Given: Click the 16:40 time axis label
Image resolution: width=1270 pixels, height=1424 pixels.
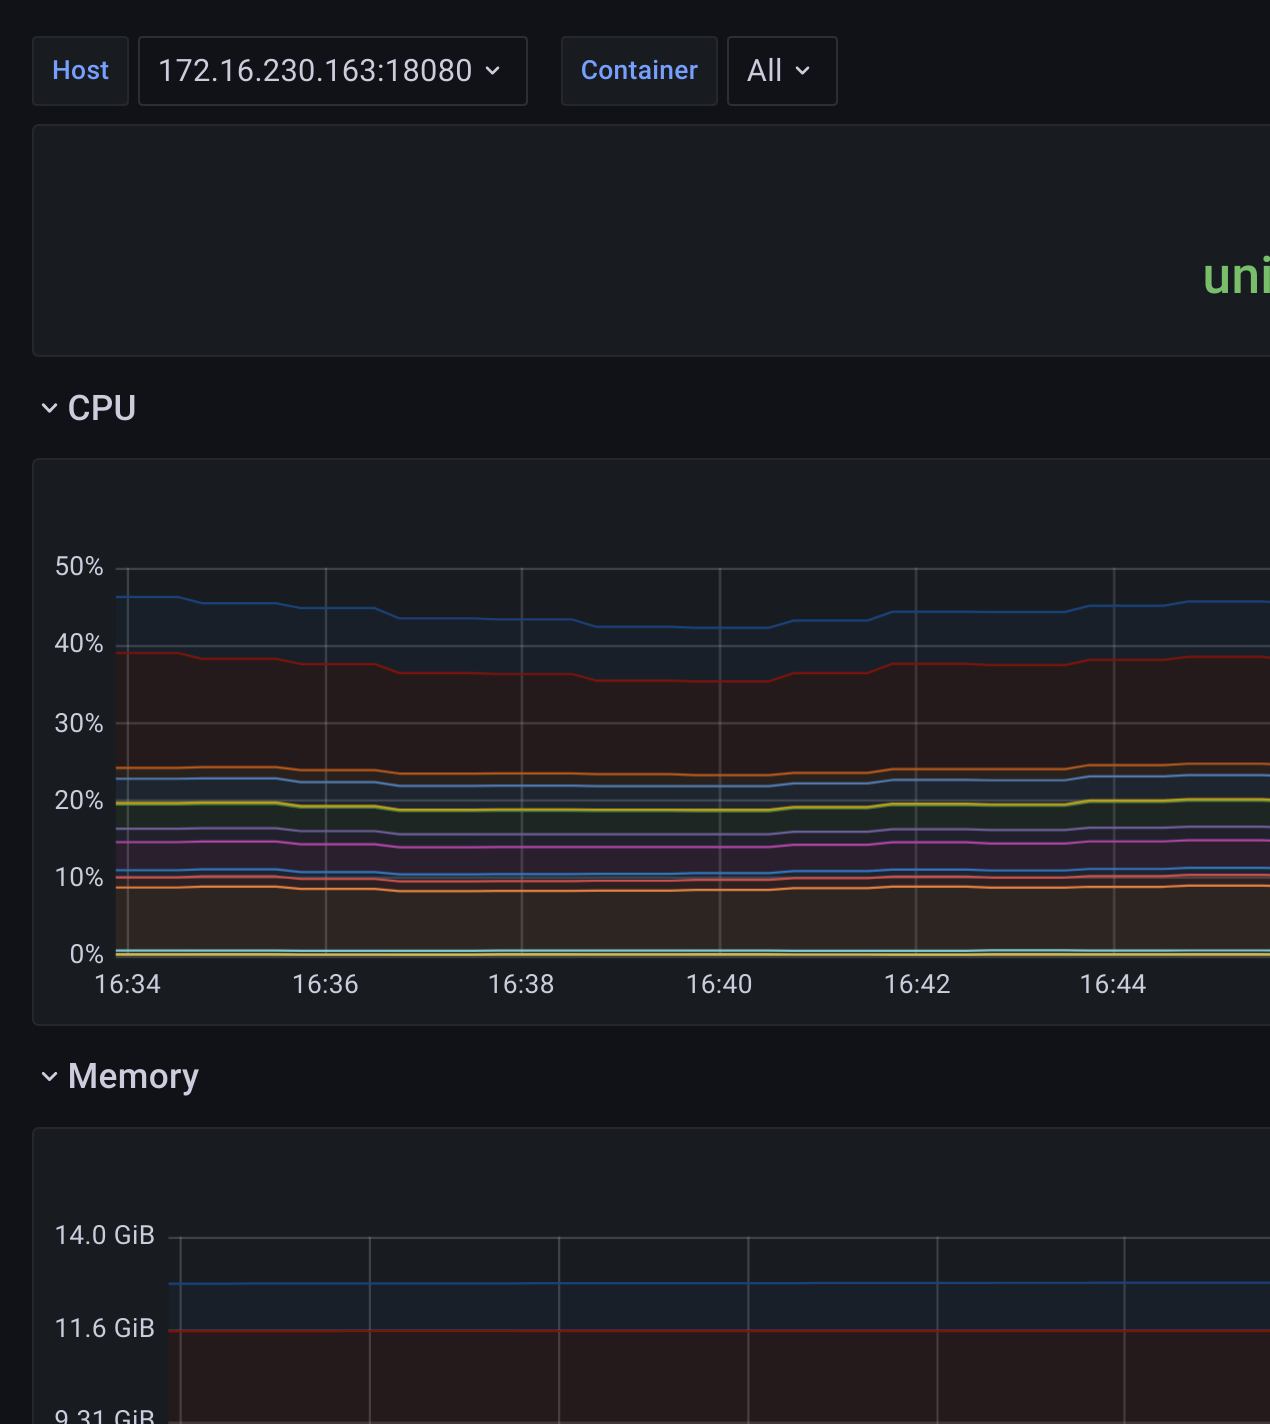Looking at the screenshot, I should tap(719, 984).
